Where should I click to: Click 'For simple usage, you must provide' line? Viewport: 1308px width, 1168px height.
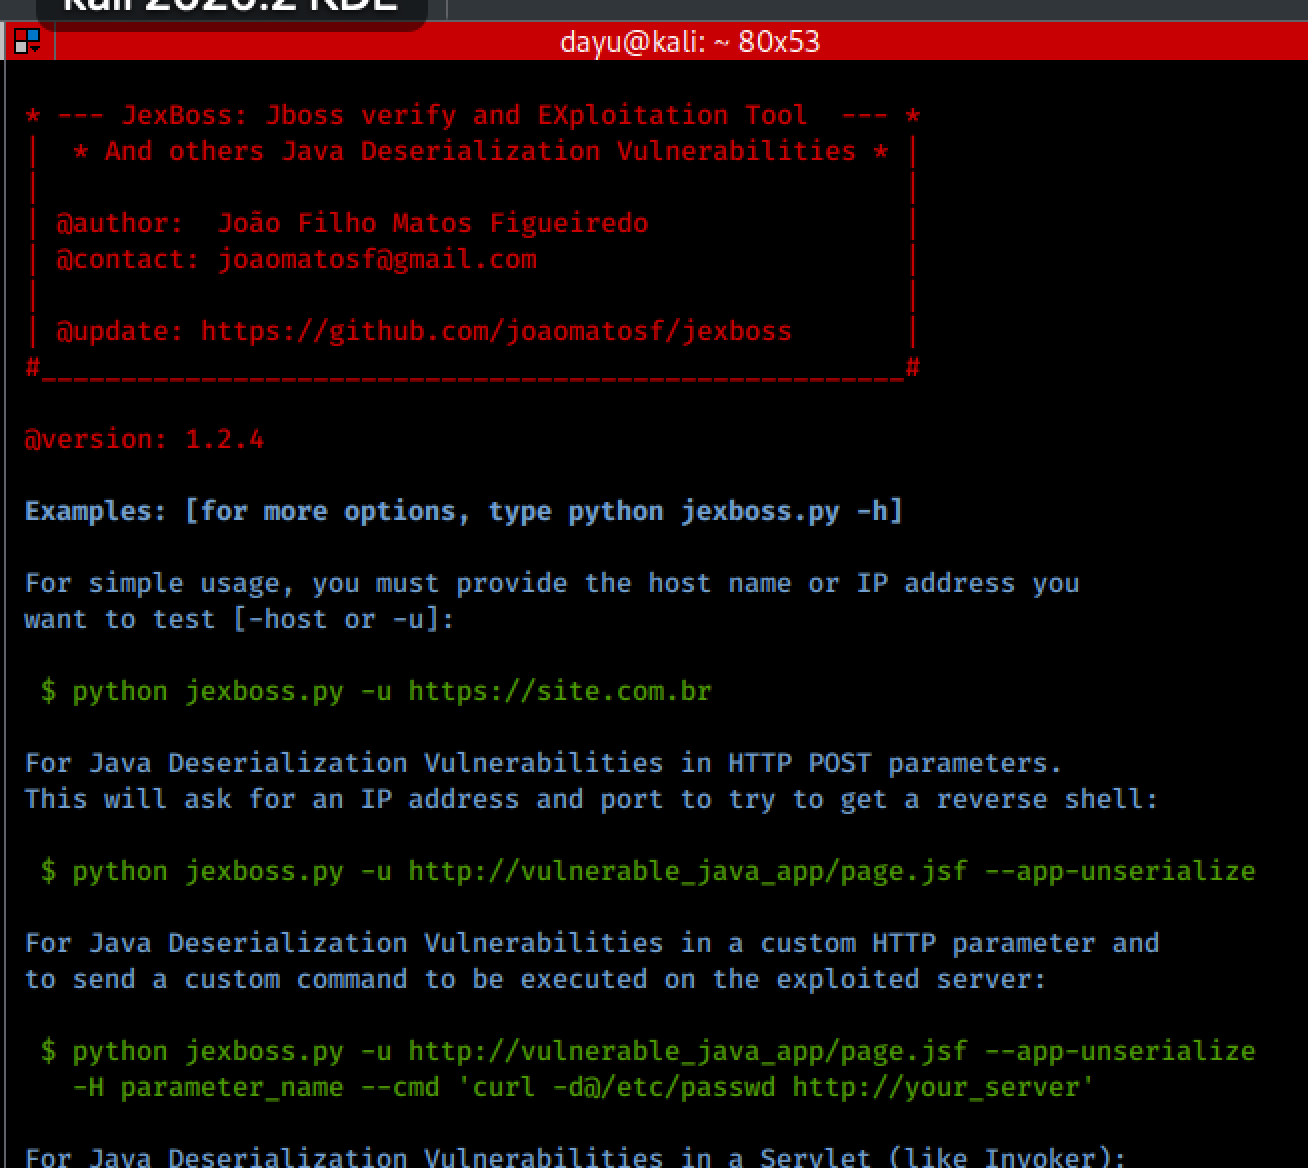click(x=552, y=583)
